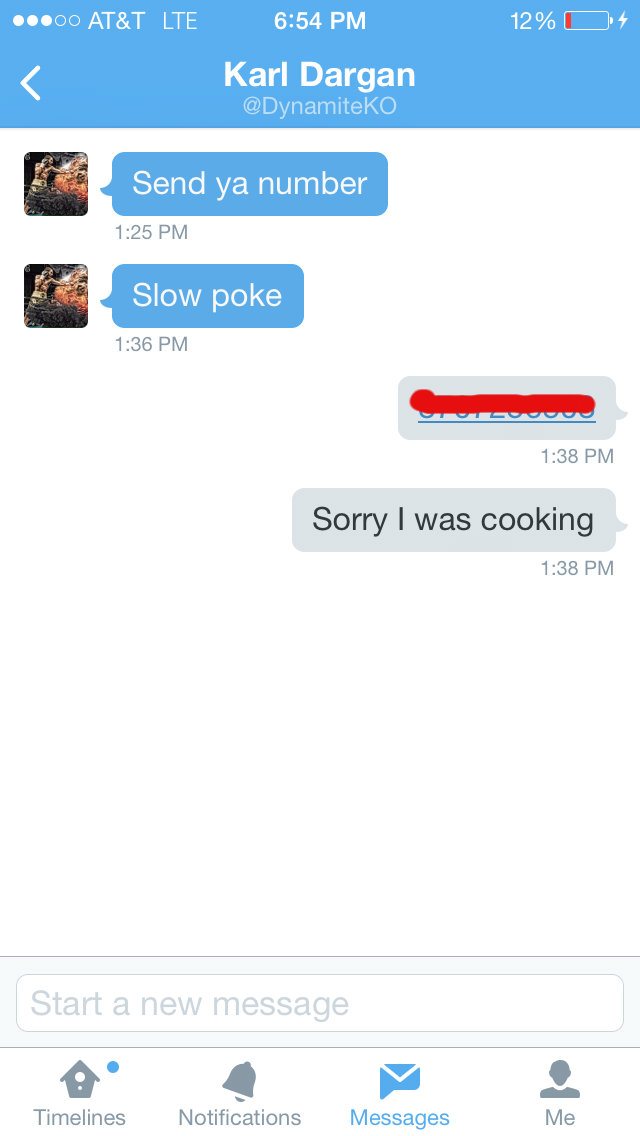The image size is (640, 1136).
Task: Tap avatar beside "Send ya number"
Action: coord(56,184)
